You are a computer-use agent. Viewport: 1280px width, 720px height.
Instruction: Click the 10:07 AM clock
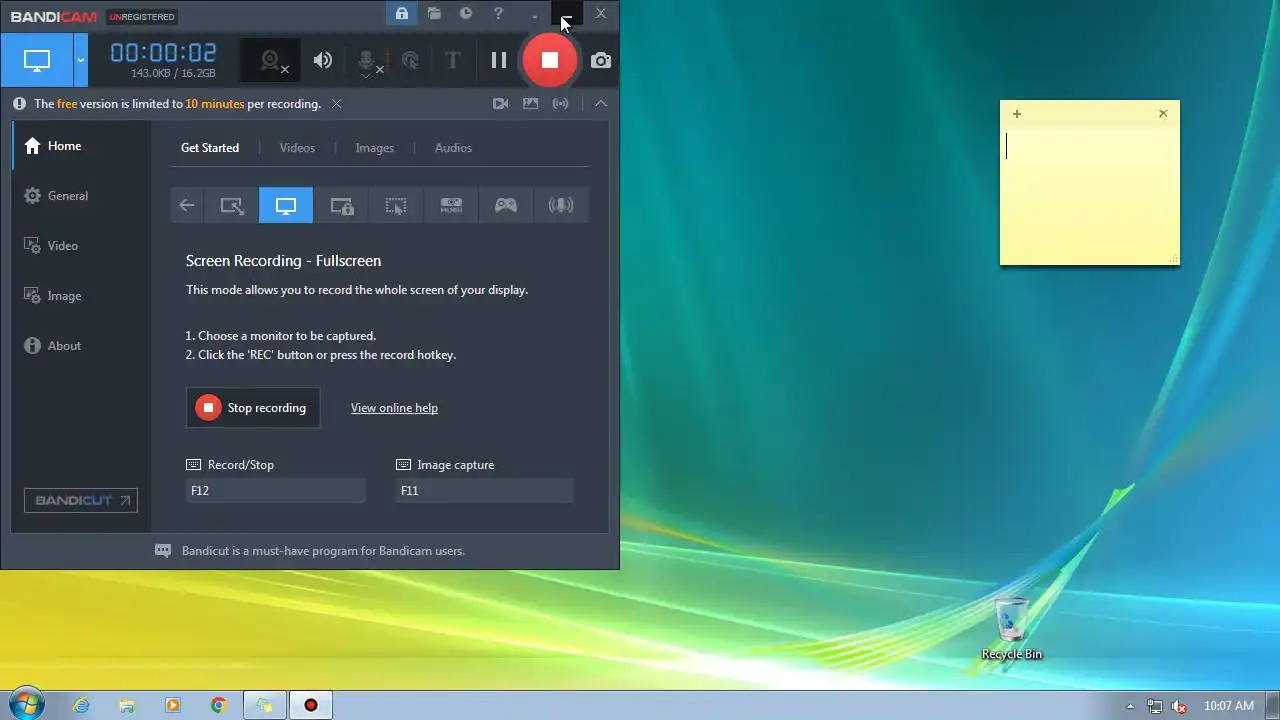[x=1229, y=706]
